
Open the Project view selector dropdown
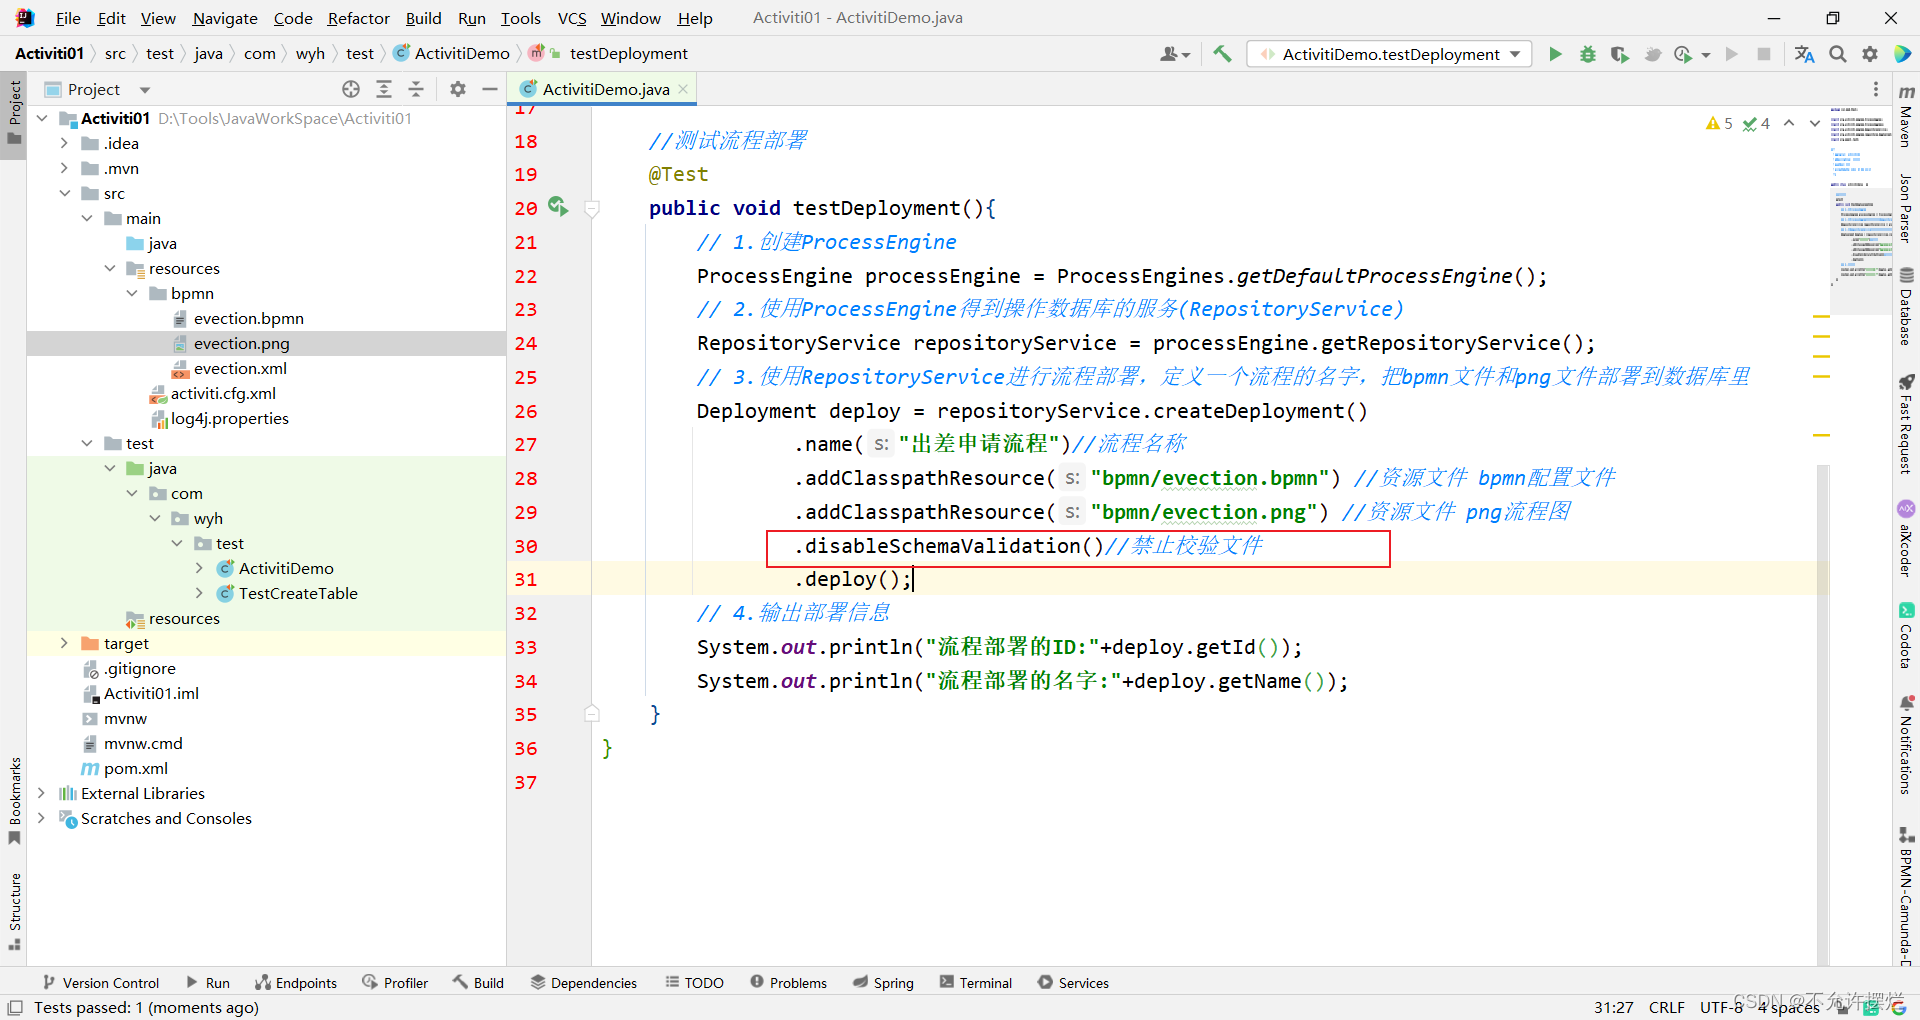145,90
